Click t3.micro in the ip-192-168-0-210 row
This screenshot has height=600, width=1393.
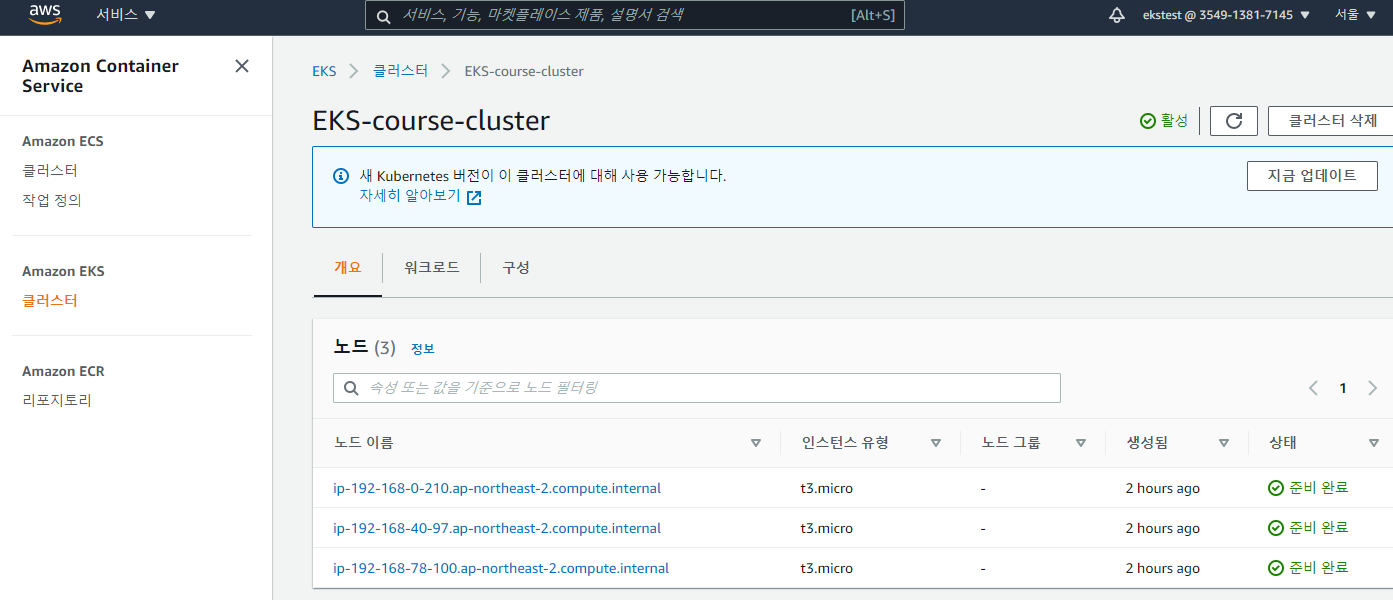click(826, 488)
